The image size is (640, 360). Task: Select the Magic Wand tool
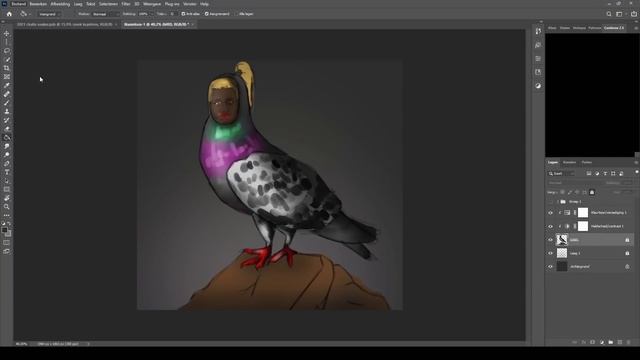[x=7, y=59]
